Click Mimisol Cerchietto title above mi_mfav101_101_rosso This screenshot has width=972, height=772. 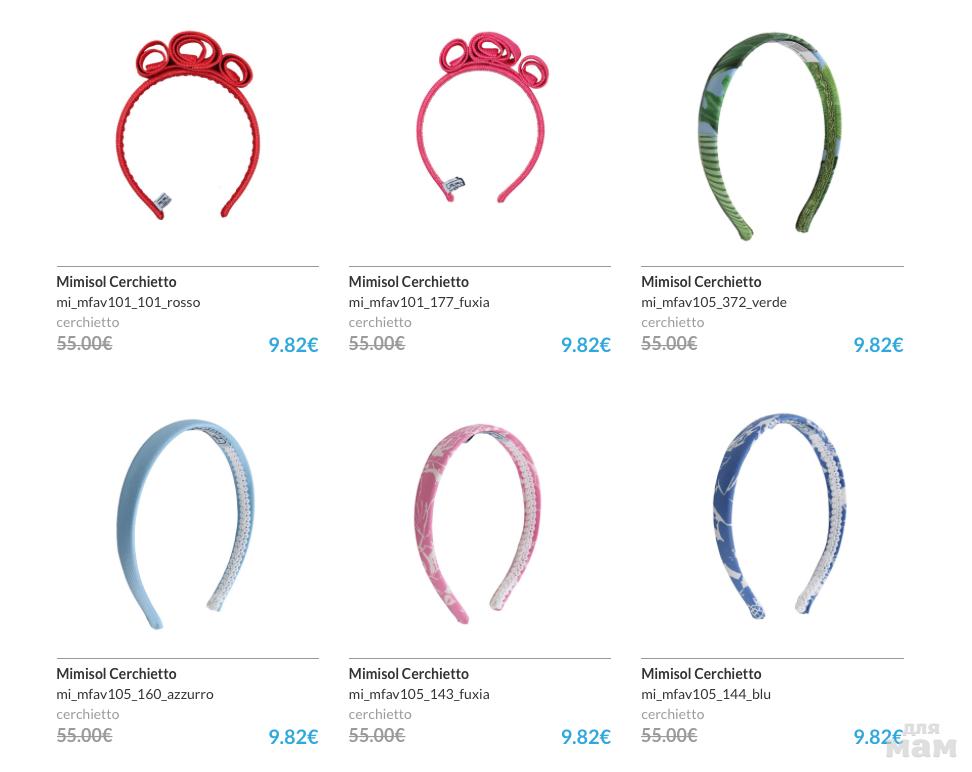[117, 282]
